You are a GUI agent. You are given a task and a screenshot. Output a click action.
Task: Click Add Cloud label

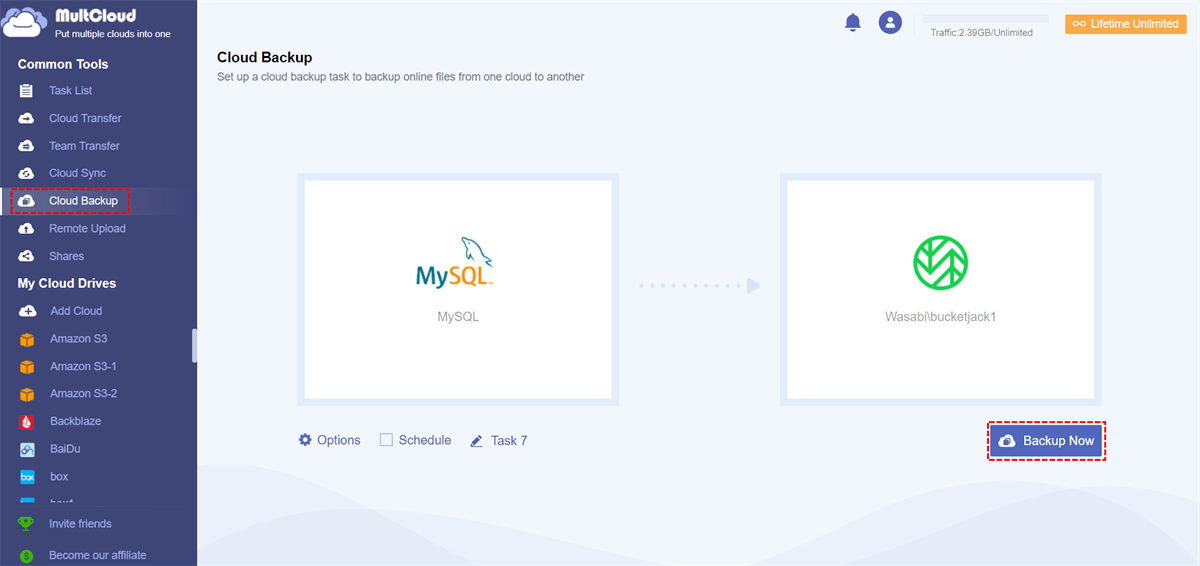click(76, 311)
